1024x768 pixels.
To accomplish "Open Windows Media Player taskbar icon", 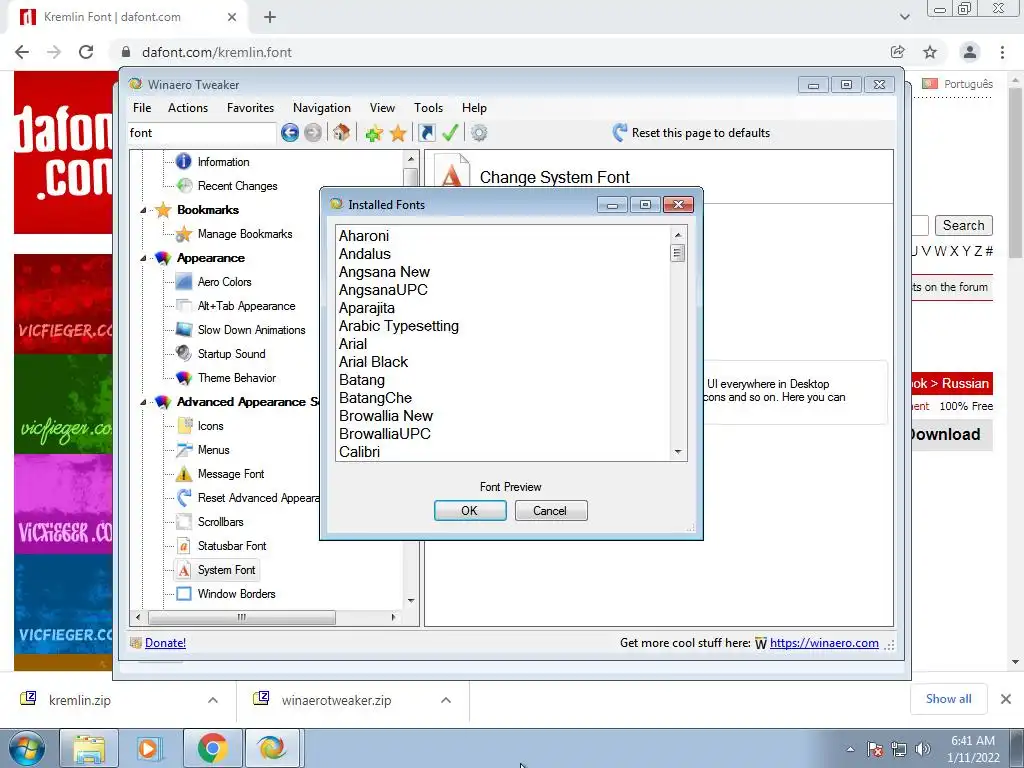I will click(x=148, y=748).
